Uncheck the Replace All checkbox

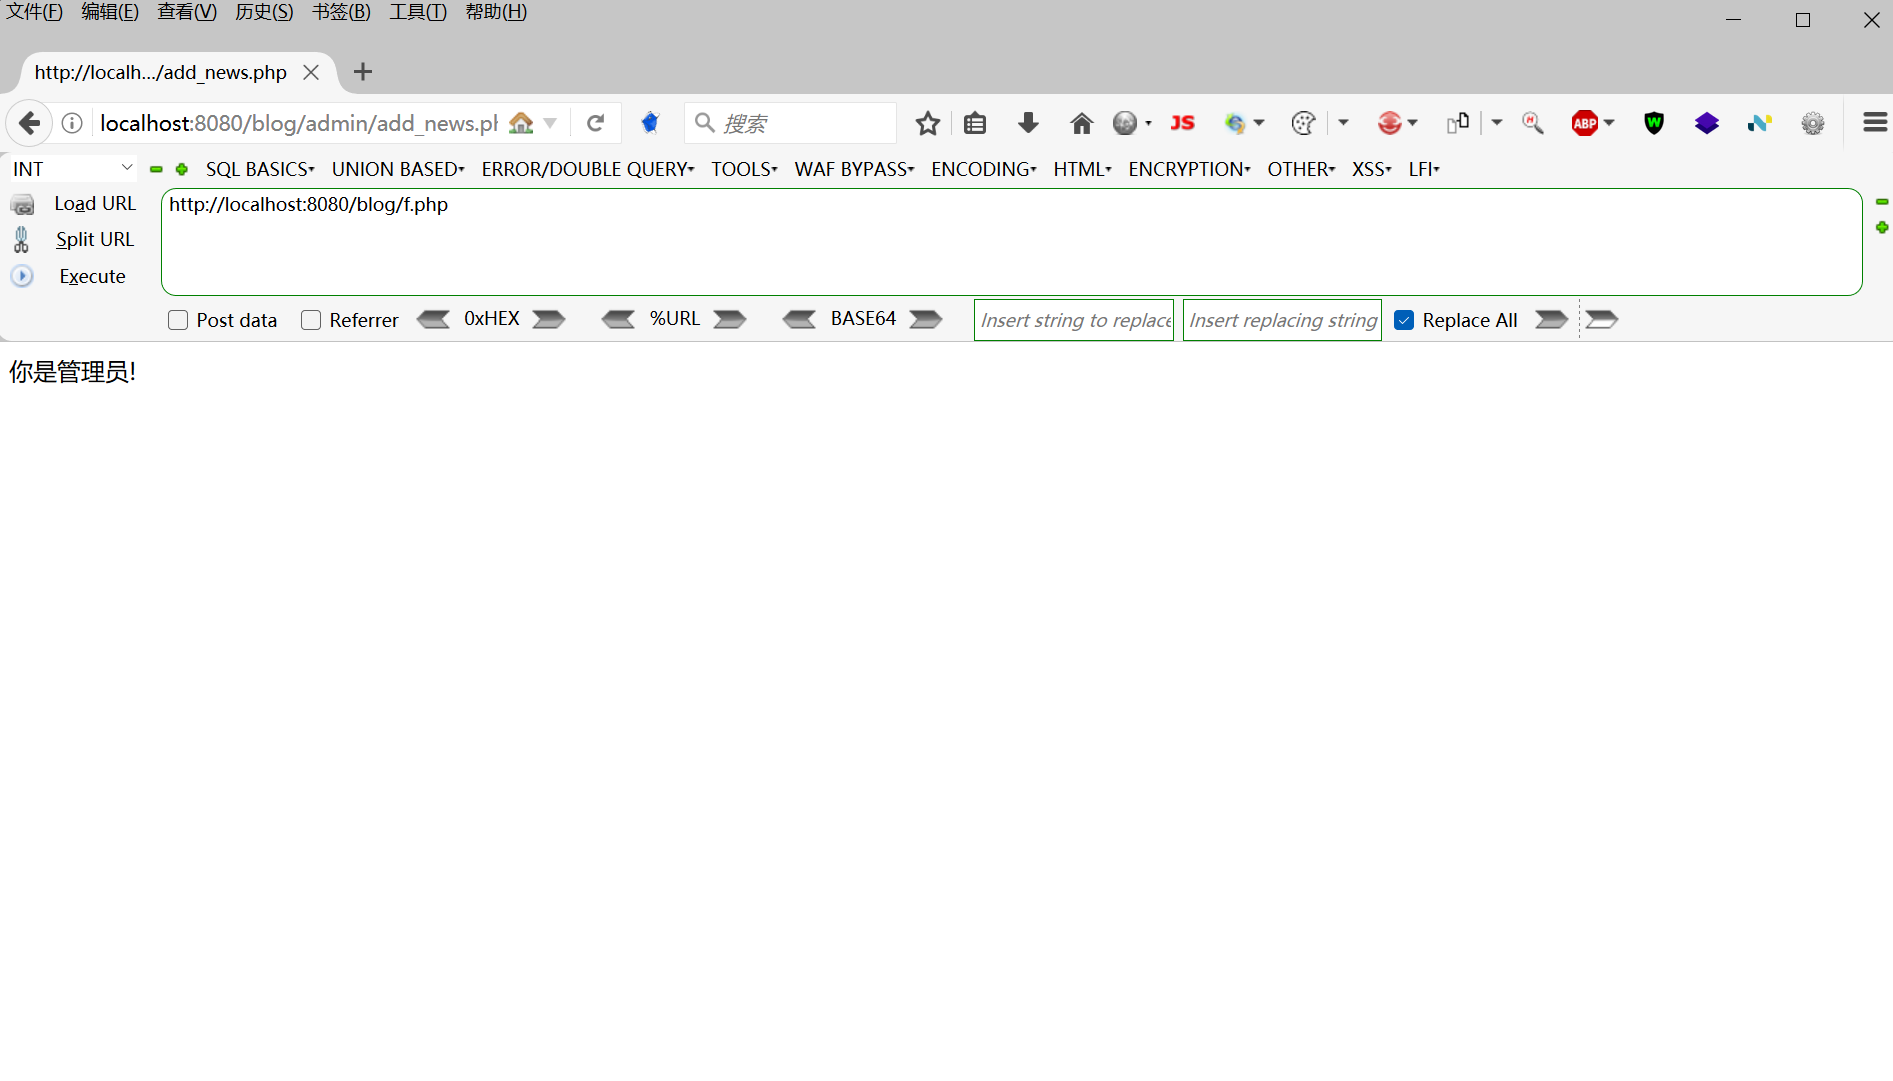1404,320
